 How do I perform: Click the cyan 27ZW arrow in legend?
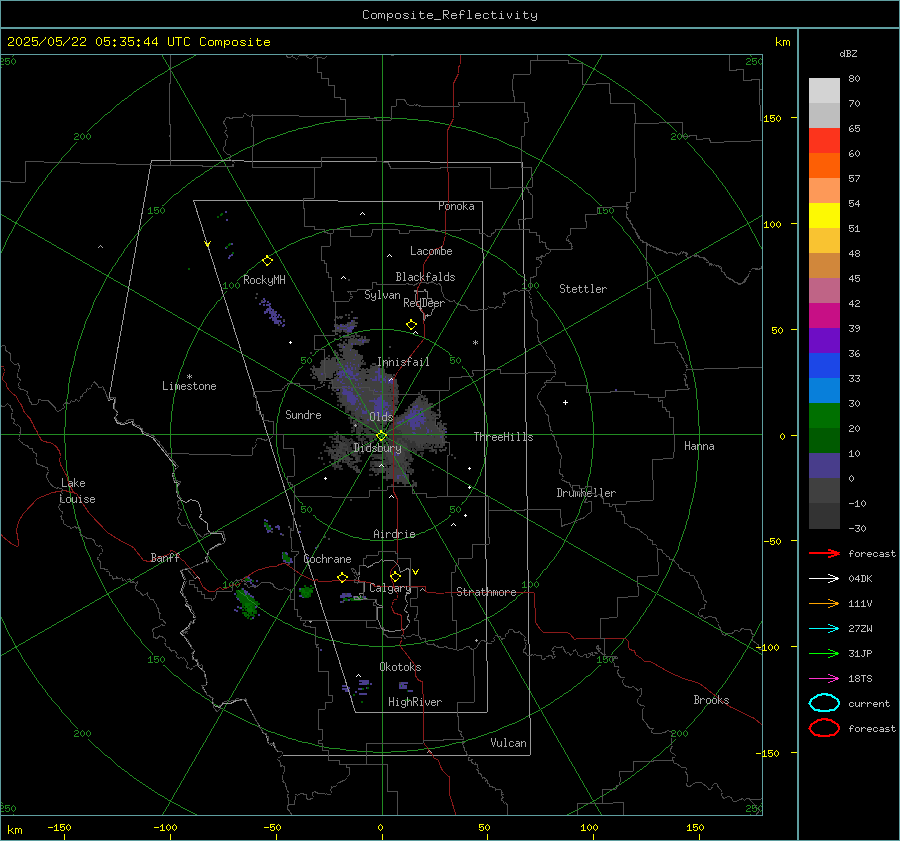[x=824, y=629]
